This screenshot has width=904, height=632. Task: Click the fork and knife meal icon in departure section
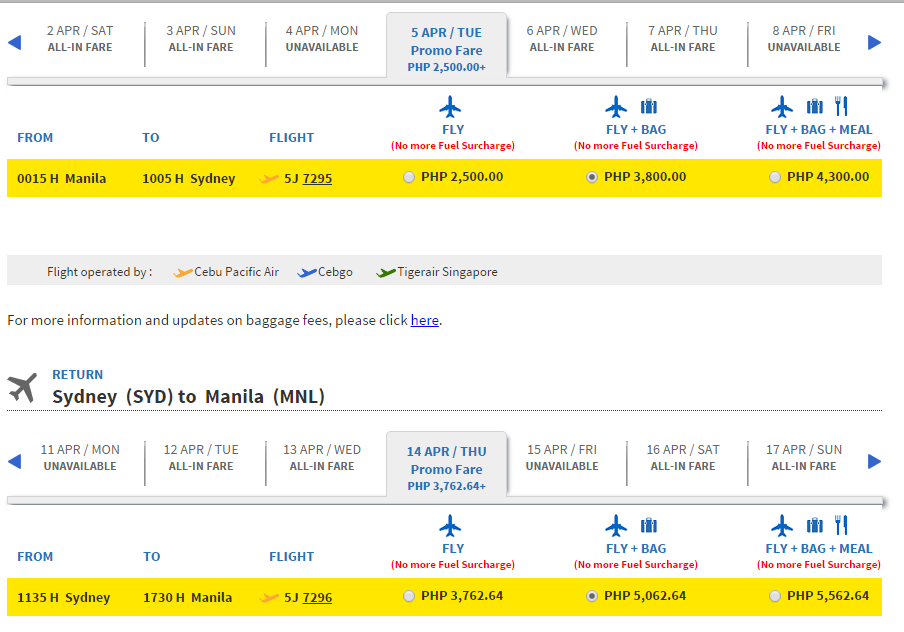841,106
